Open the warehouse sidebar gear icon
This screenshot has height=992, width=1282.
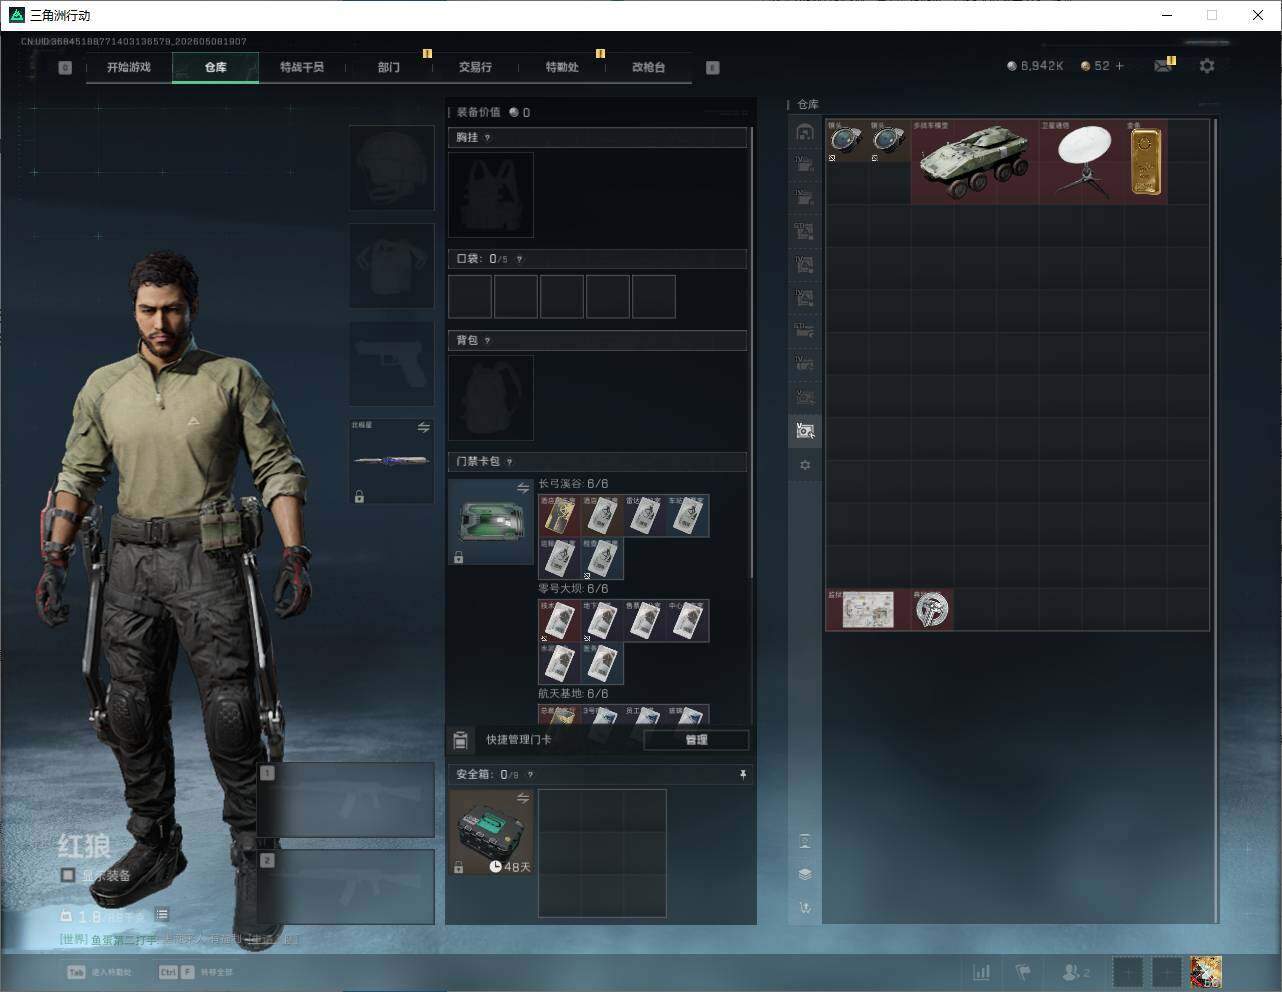pyautogui.click(x=805, y=465)
